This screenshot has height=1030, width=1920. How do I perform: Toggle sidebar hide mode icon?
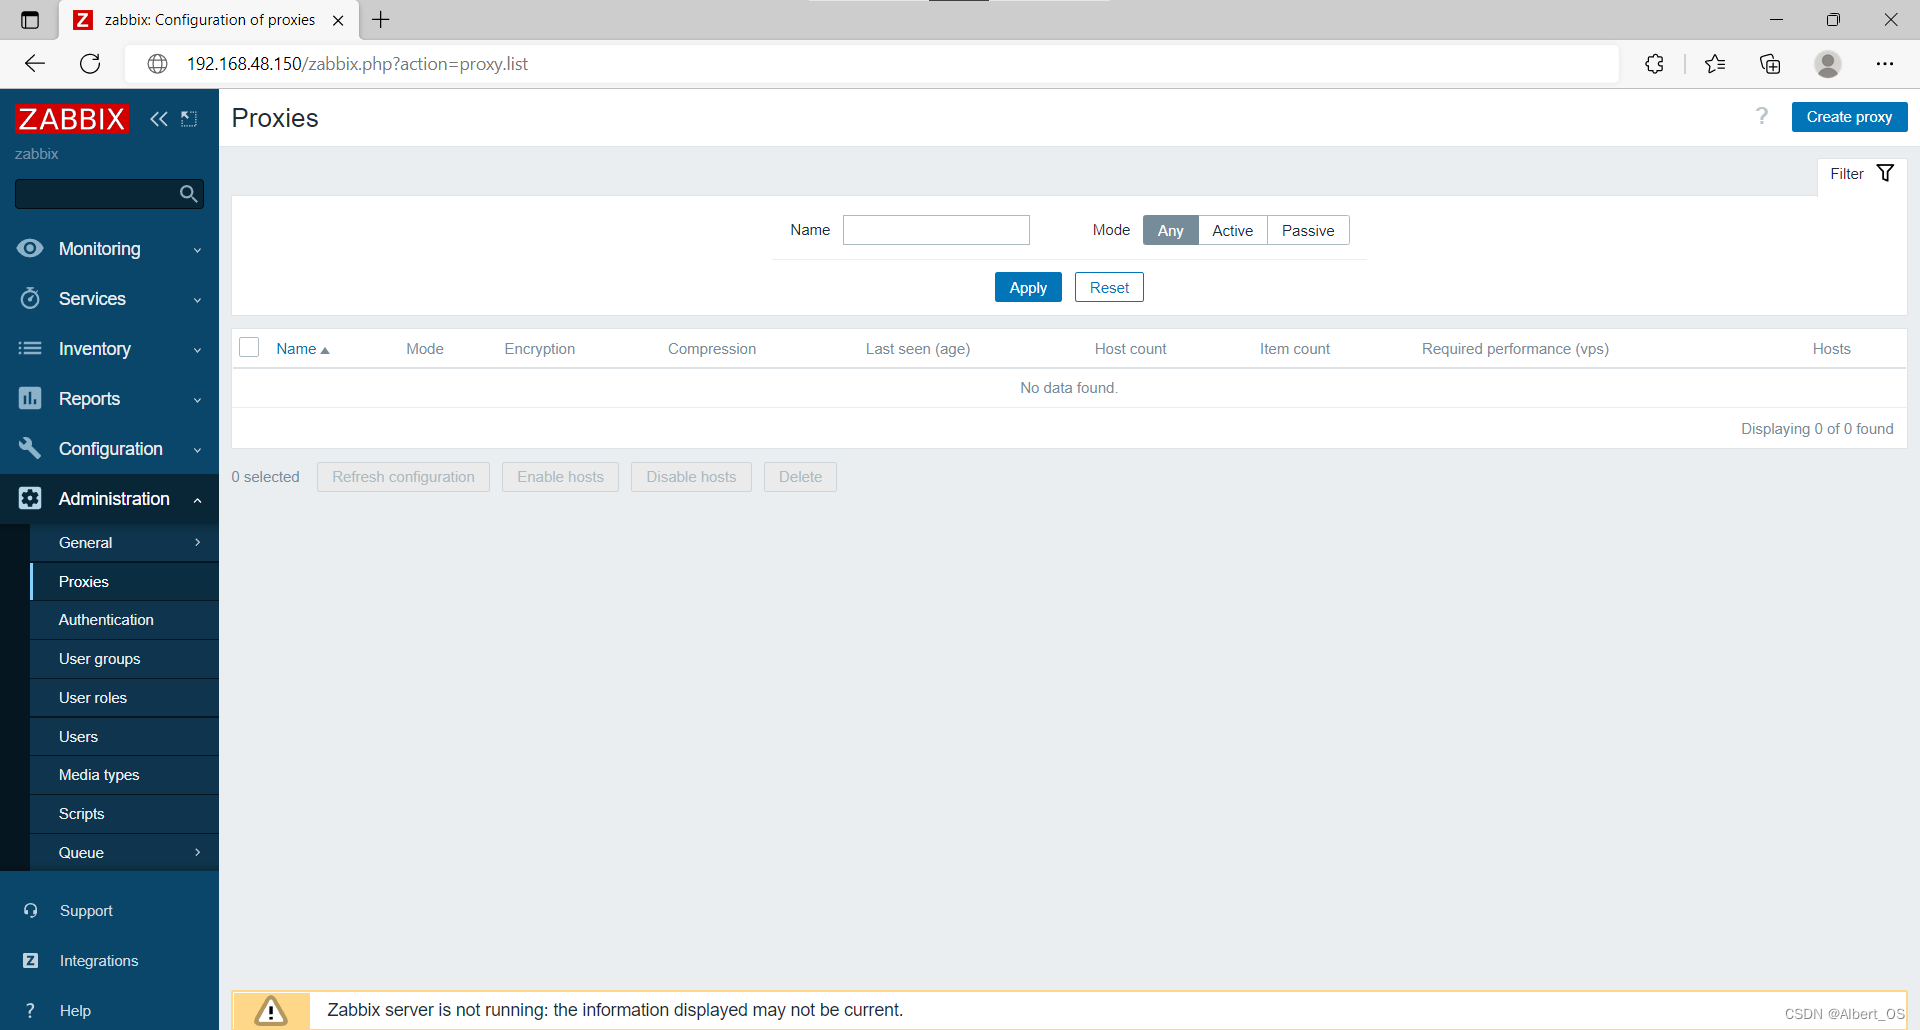coord(189,119)
